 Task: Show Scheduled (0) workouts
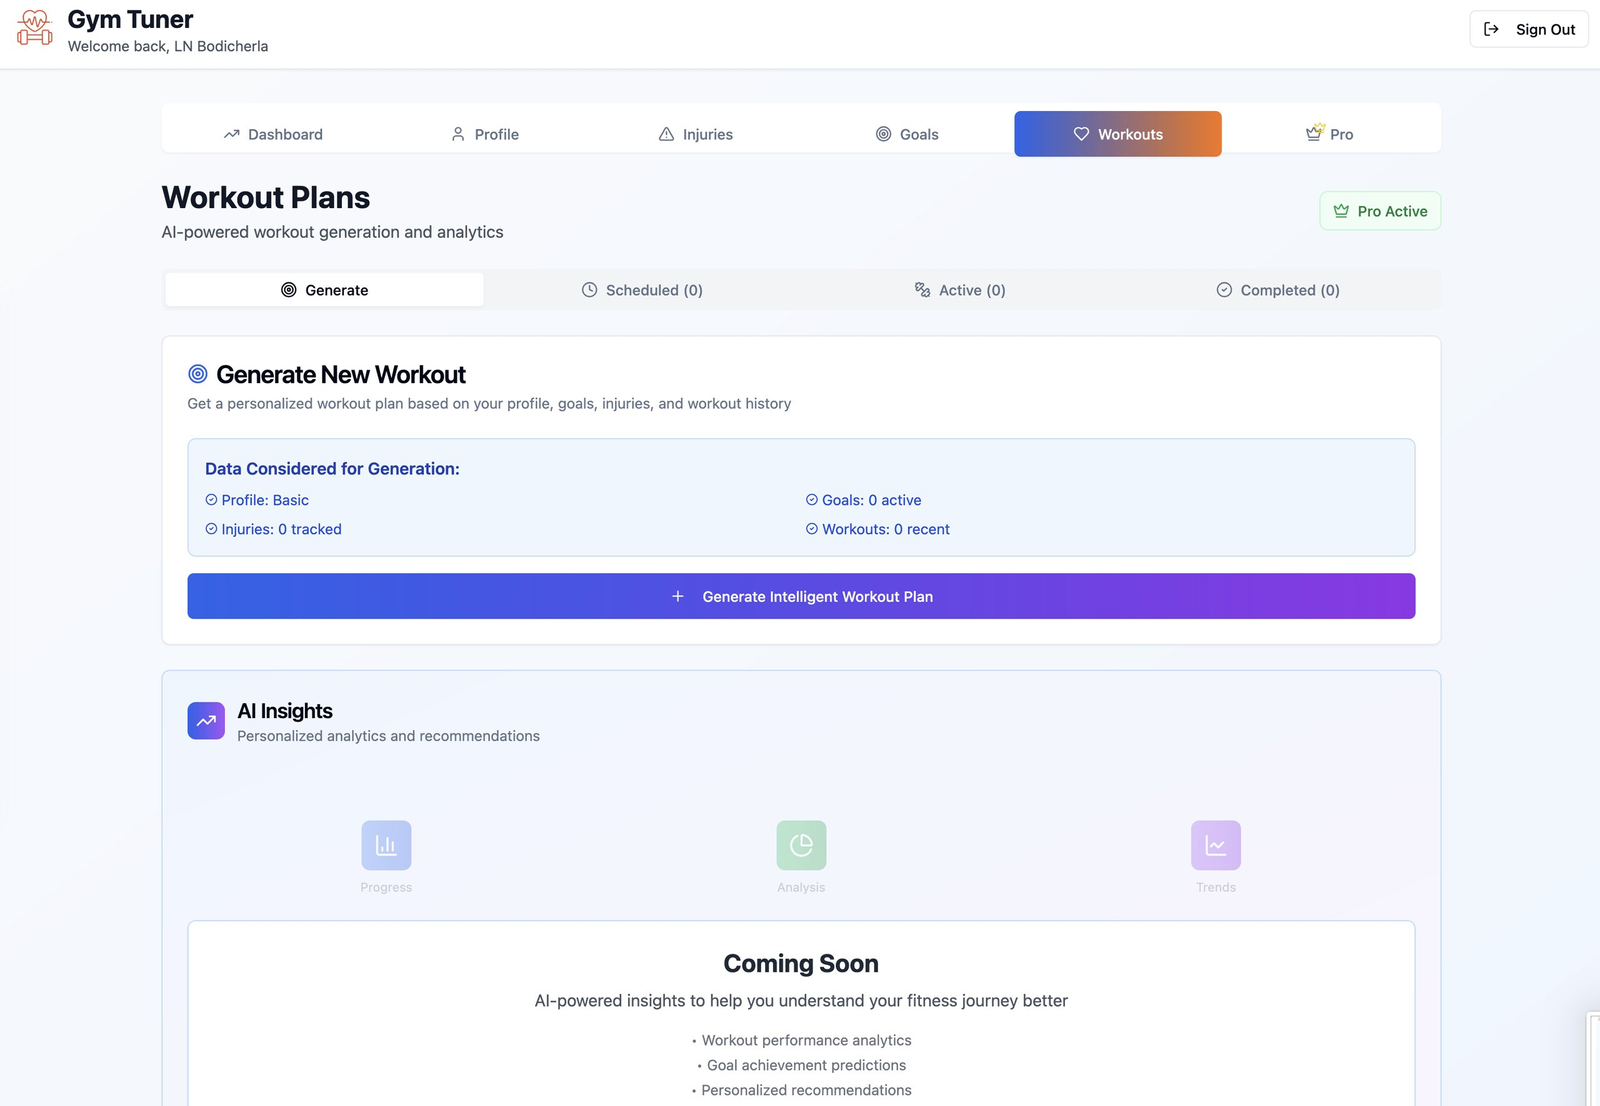click(642, 290)
